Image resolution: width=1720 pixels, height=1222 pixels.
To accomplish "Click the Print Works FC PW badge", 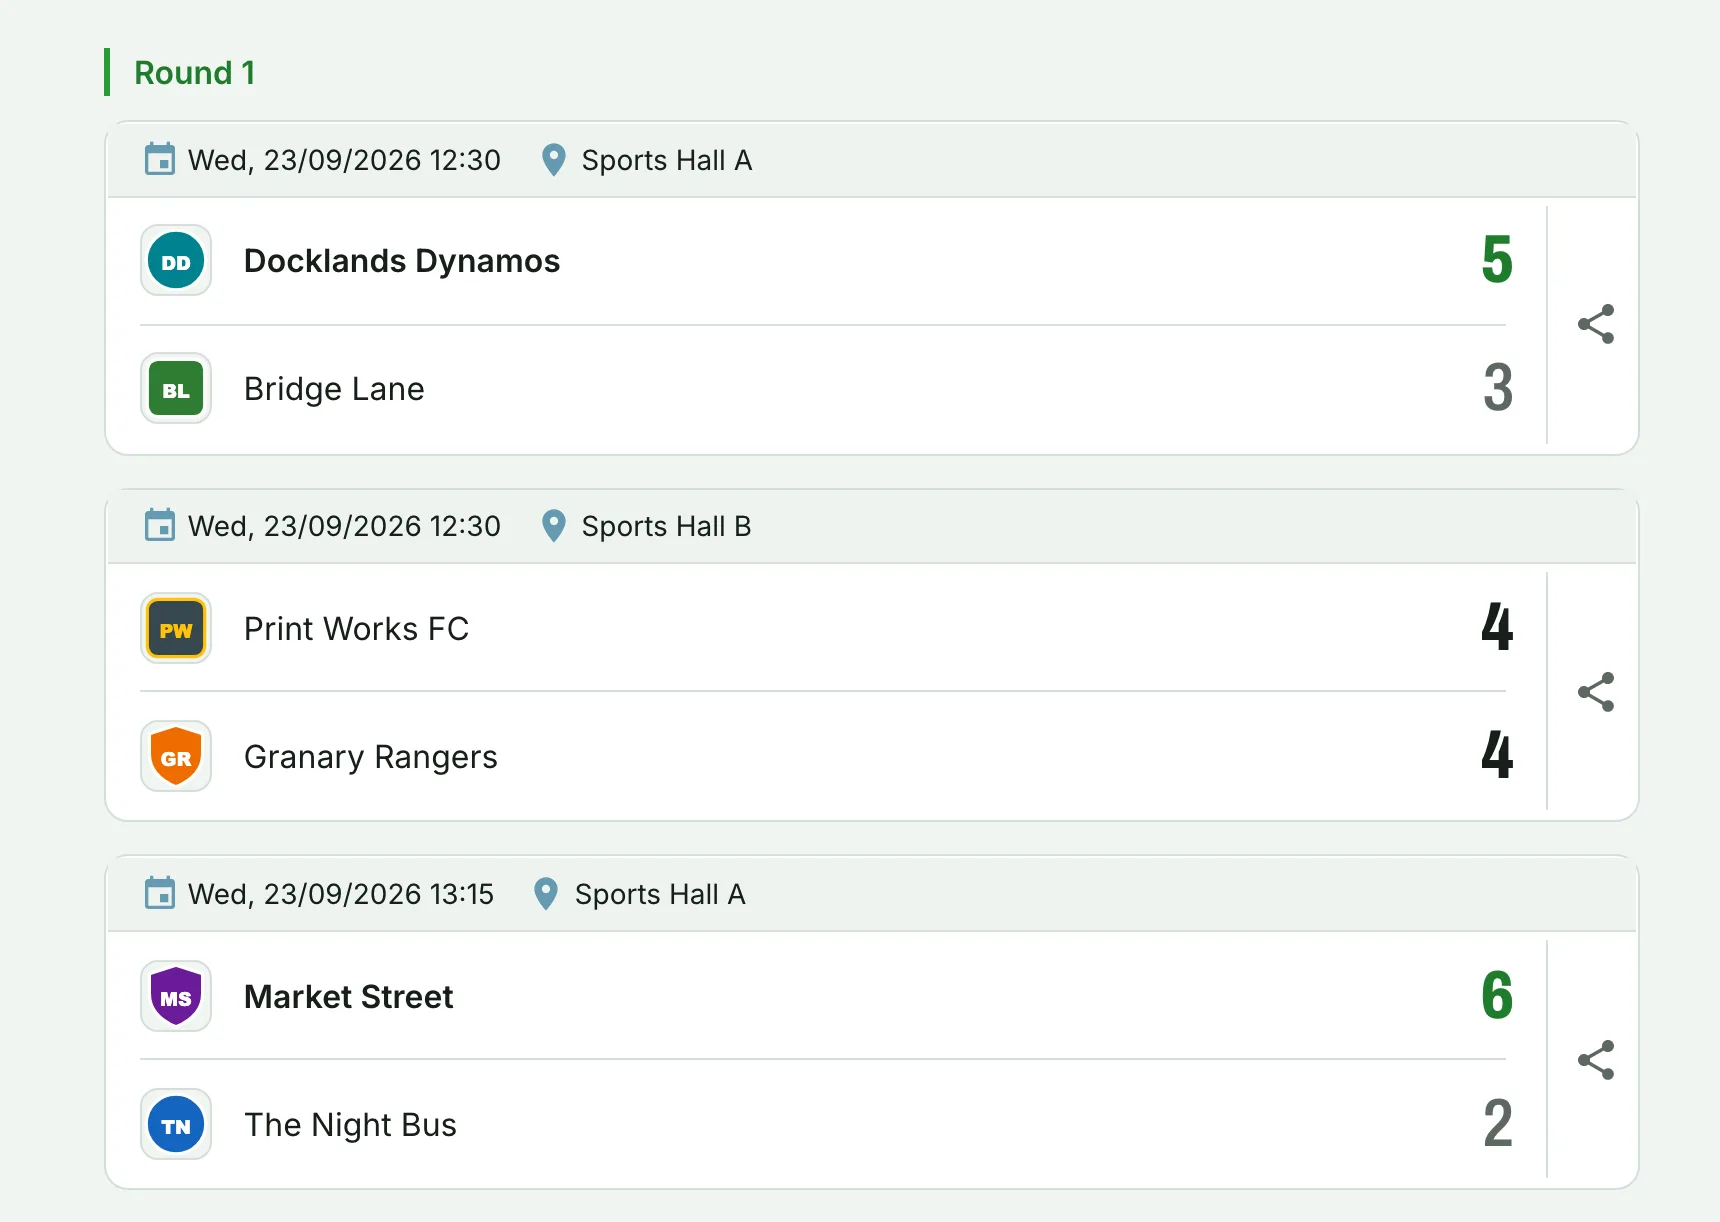I will tap(176, 629).
